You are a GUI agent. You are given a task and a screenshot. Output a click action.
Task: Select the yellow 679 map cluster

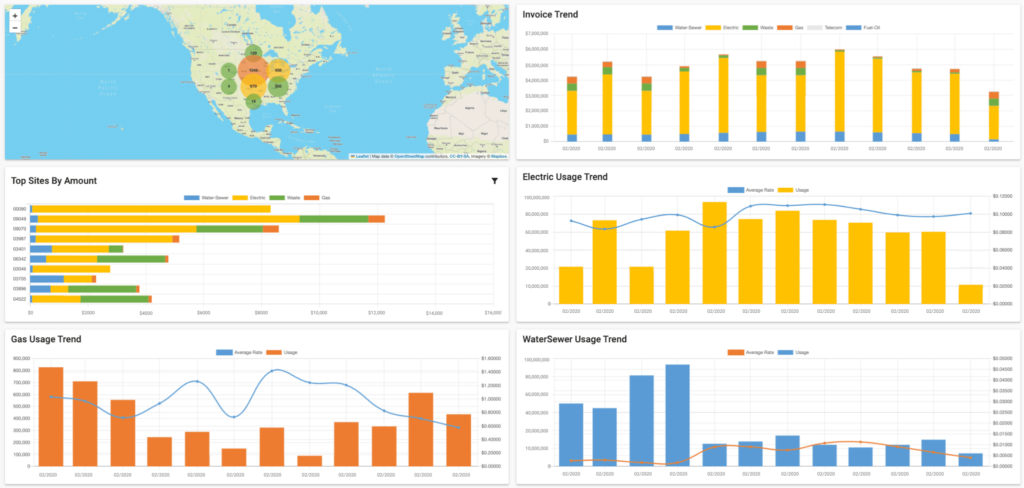click(254, 86)
